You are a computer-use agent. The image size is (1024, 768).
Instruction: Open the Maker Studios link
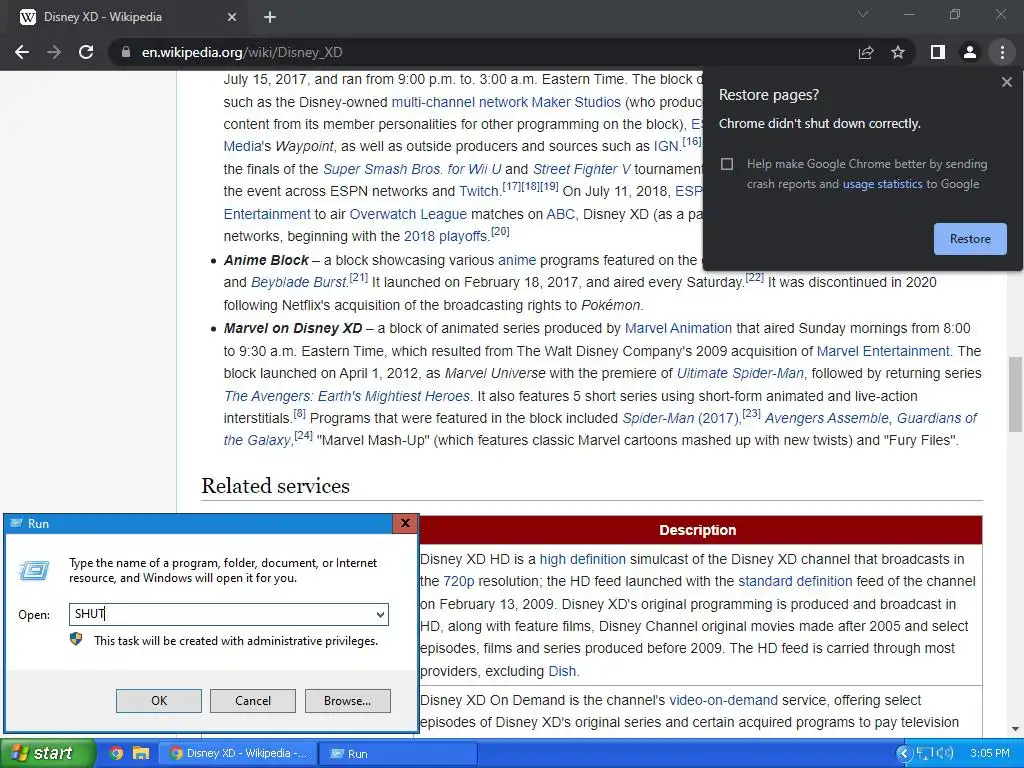(x=575, y=103)
